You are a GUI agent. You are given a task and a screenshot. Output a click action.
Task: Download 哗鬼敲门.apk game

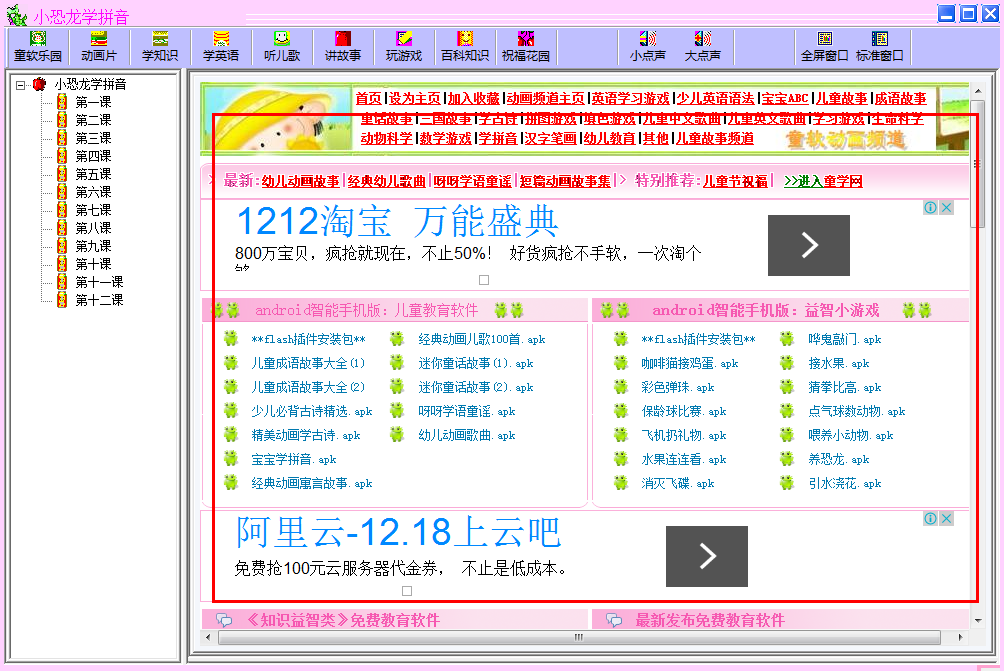tap(845, 339)
